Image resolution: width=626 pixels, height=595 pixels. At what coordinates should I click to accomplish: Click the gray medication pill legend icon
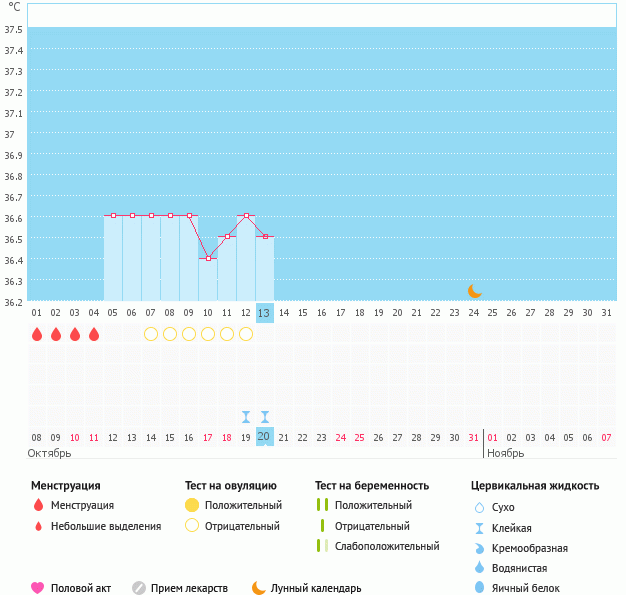click(139, 588)
